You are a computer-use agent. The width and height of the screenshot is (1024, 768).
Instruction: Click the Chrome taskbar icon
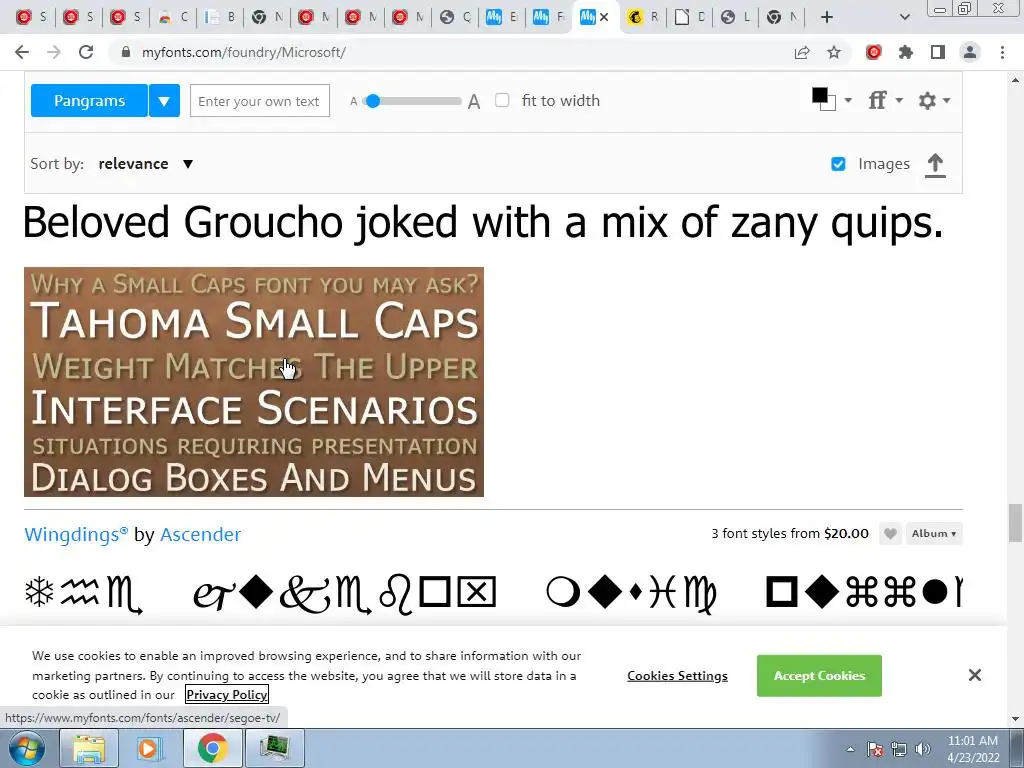click(x=212, y=748)
